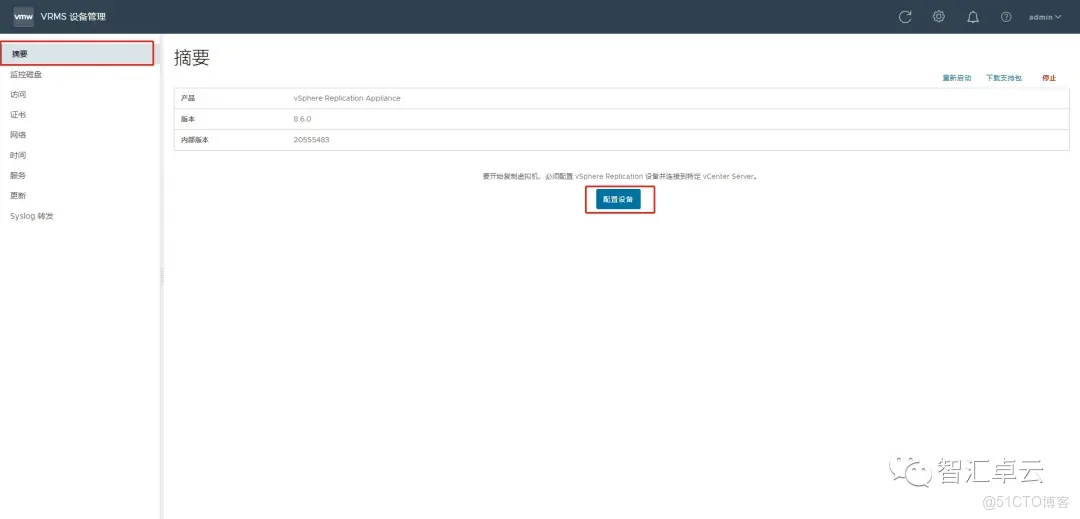The width and height of the screenshot is (1080, 519).
Task: Click the vCenter Server instruction text
Action: pos(620,176)
